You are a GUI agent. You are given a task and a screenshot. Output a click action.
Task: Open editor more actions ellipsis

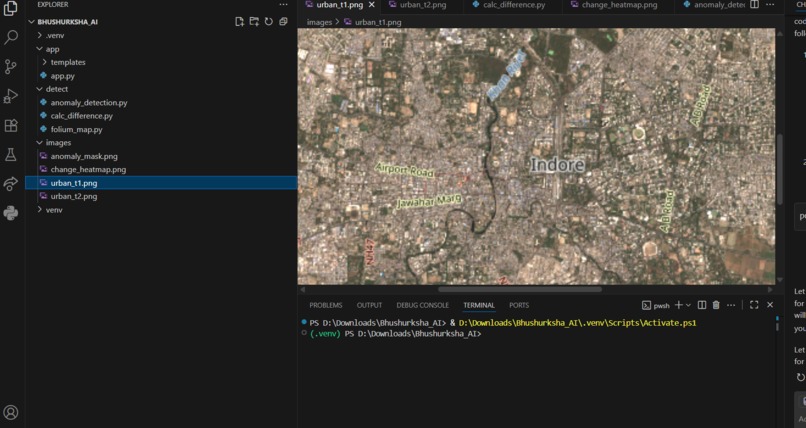point(770,5)
